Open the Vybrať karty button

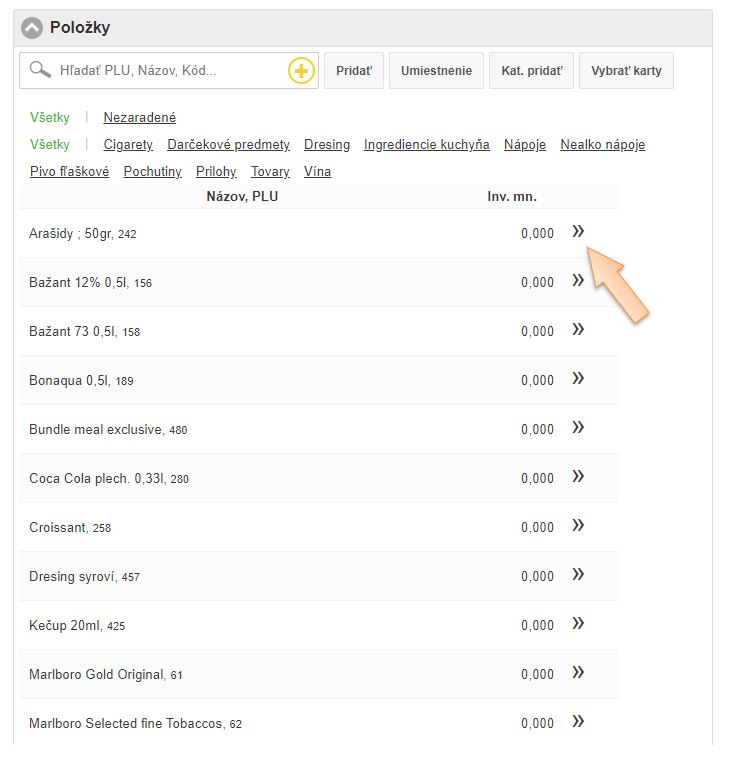click(626, 71)
